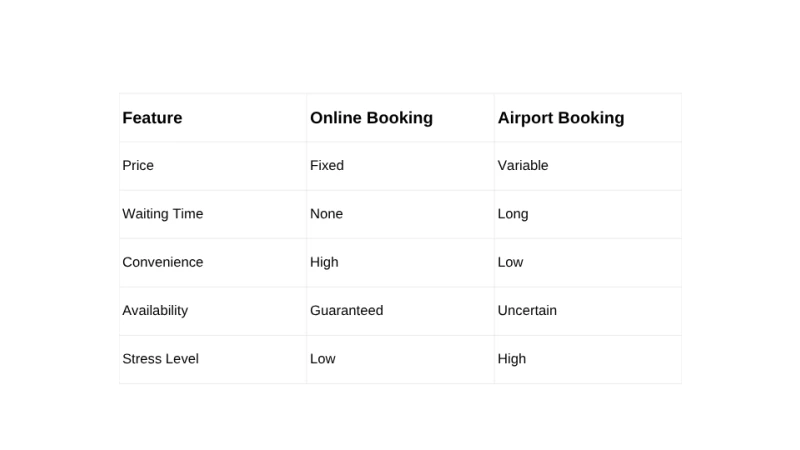This screenshot has height=450, width=800.
Task: Select the Long waiting time cell
Action: (513, 214)
